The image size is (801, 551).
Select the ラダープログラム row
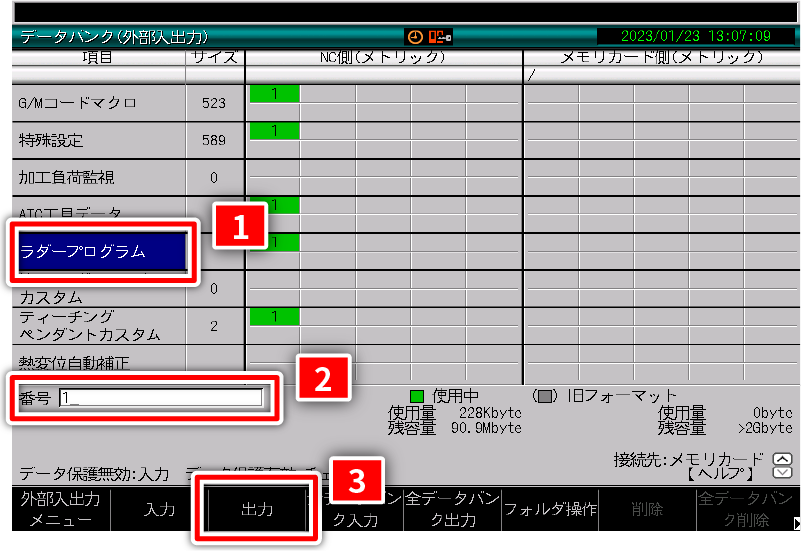tap(102, 251)
